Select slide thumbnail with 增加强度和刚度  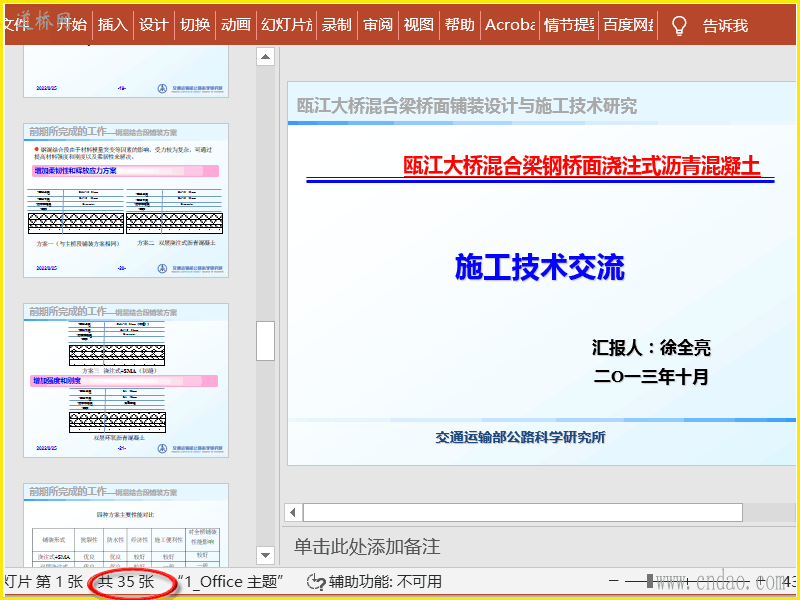click(126, 381)
